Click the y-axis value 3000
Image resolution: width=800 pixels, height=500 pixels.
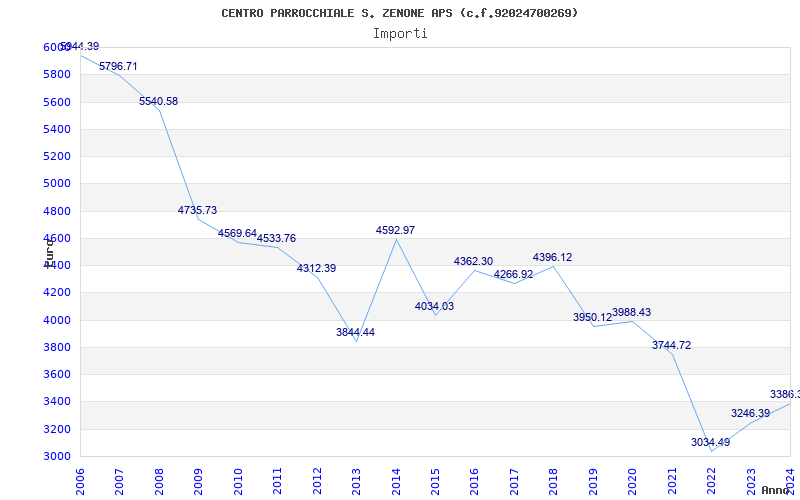57,456
